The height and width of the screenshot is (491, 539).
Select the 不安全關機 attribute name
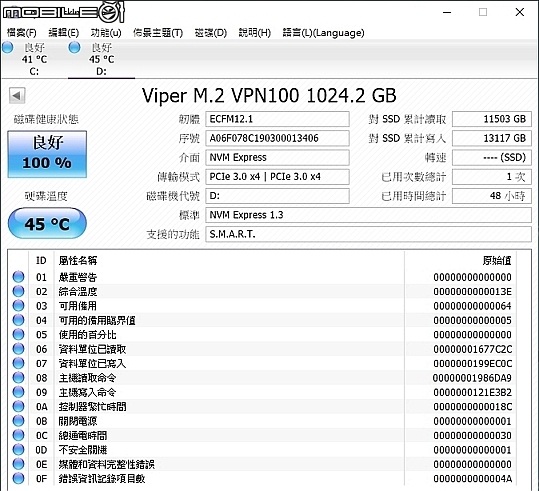(x=82, y=450)
